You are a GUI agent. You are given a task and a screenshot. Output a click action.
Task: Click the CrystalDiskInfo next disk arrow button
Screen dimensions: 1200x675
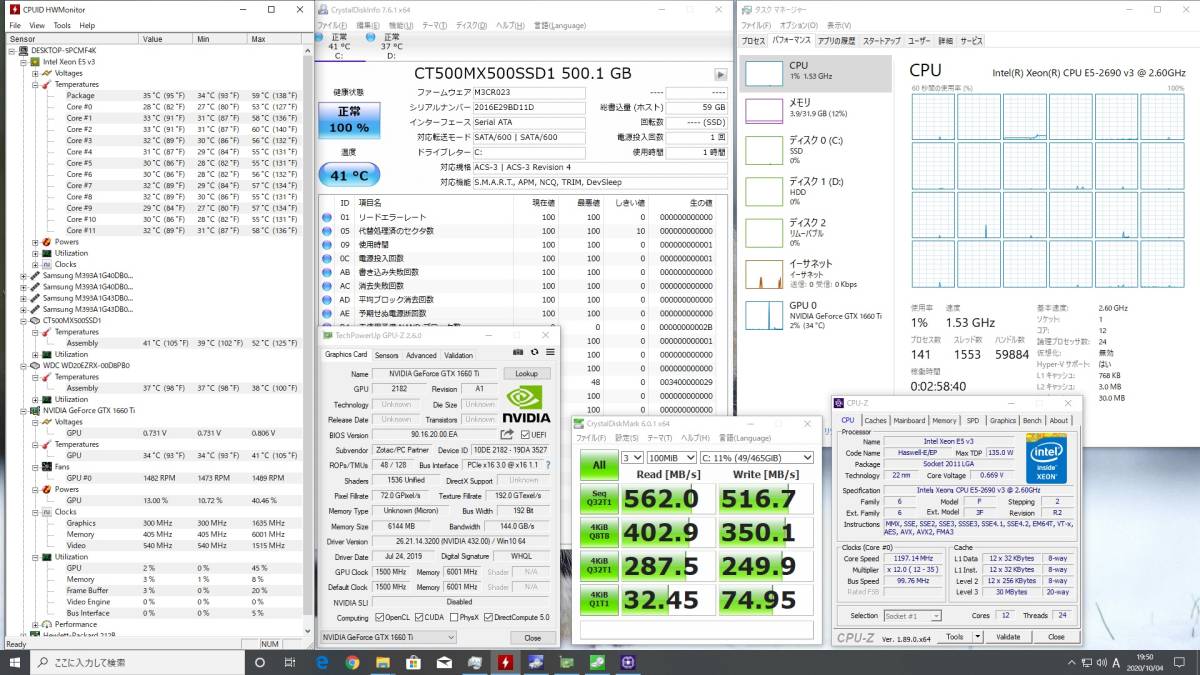[721, 74]
